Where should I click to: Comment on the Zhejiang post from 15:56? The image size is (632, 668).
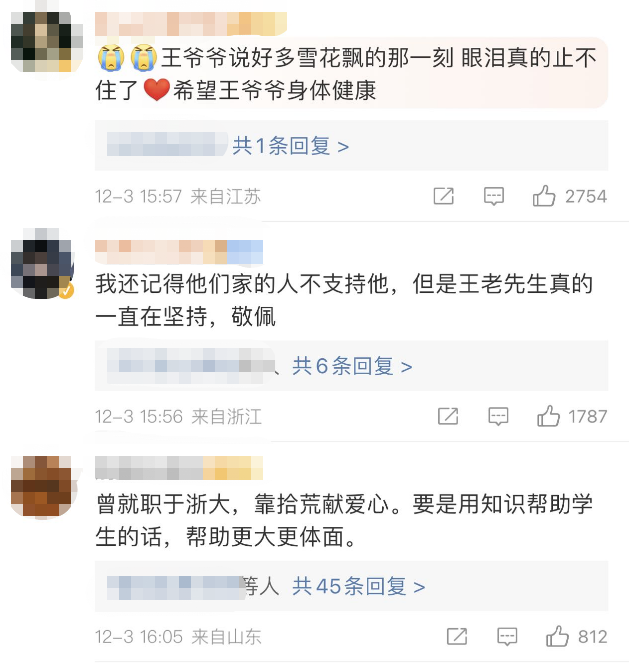498,416
